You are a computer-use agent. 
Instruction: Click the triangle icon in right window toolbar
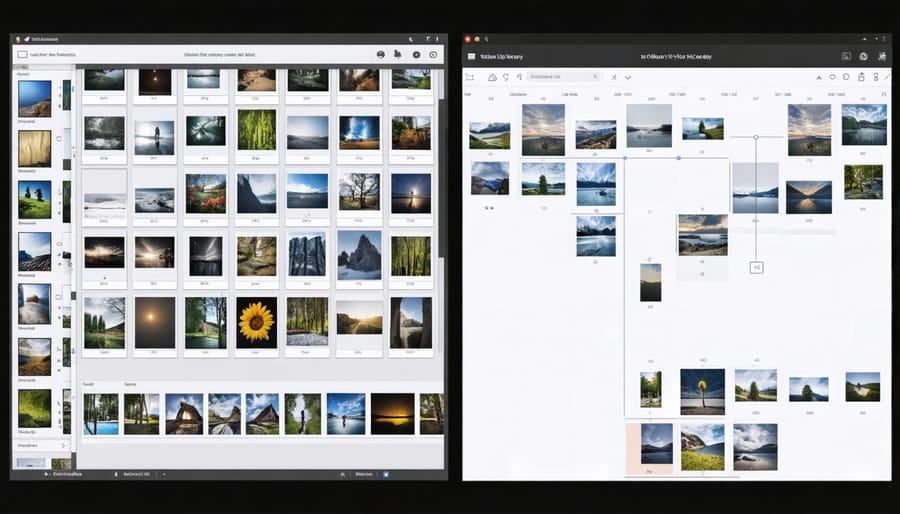(819, 77)
